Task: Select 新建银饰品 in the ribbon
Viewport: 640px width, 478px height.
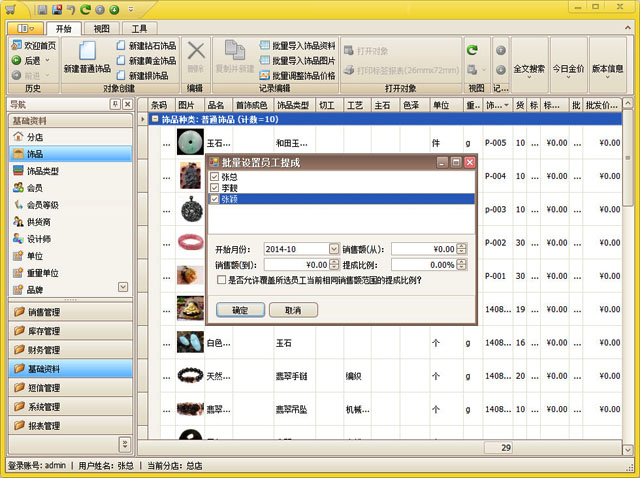Action: coord(142,76)
